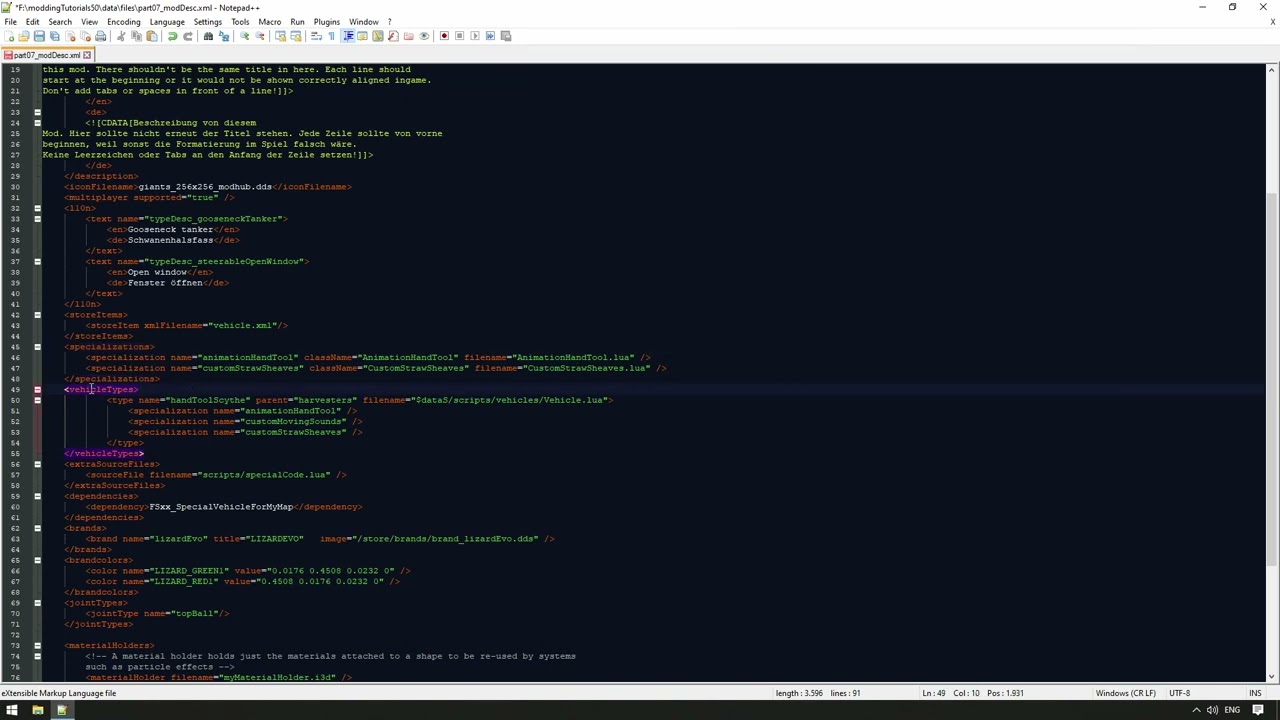This screenshot has height=720, width=1280.
Task: Click the scrollbar up arrow
Action: [1271, 69]
